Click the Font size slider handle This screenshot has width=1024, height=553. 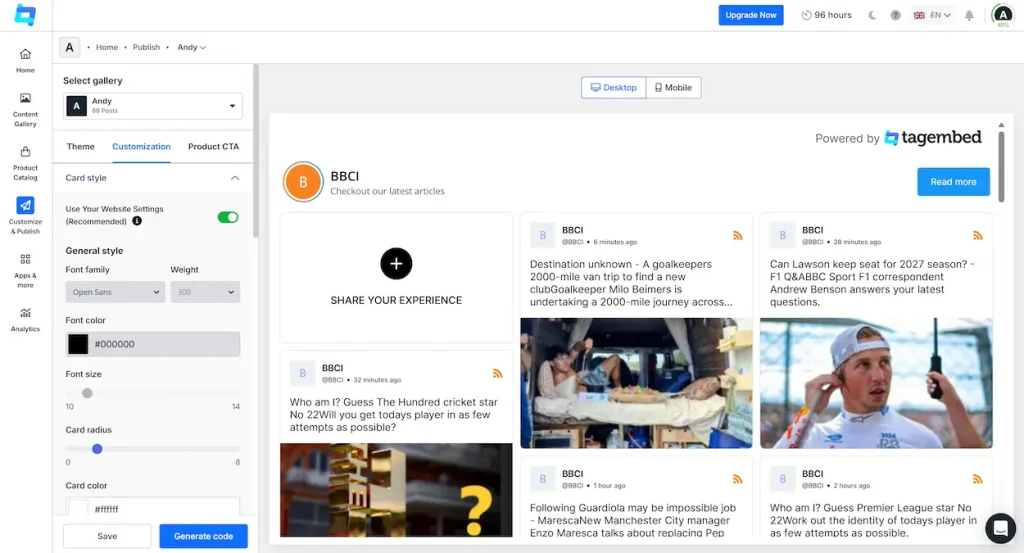(87, 393)
